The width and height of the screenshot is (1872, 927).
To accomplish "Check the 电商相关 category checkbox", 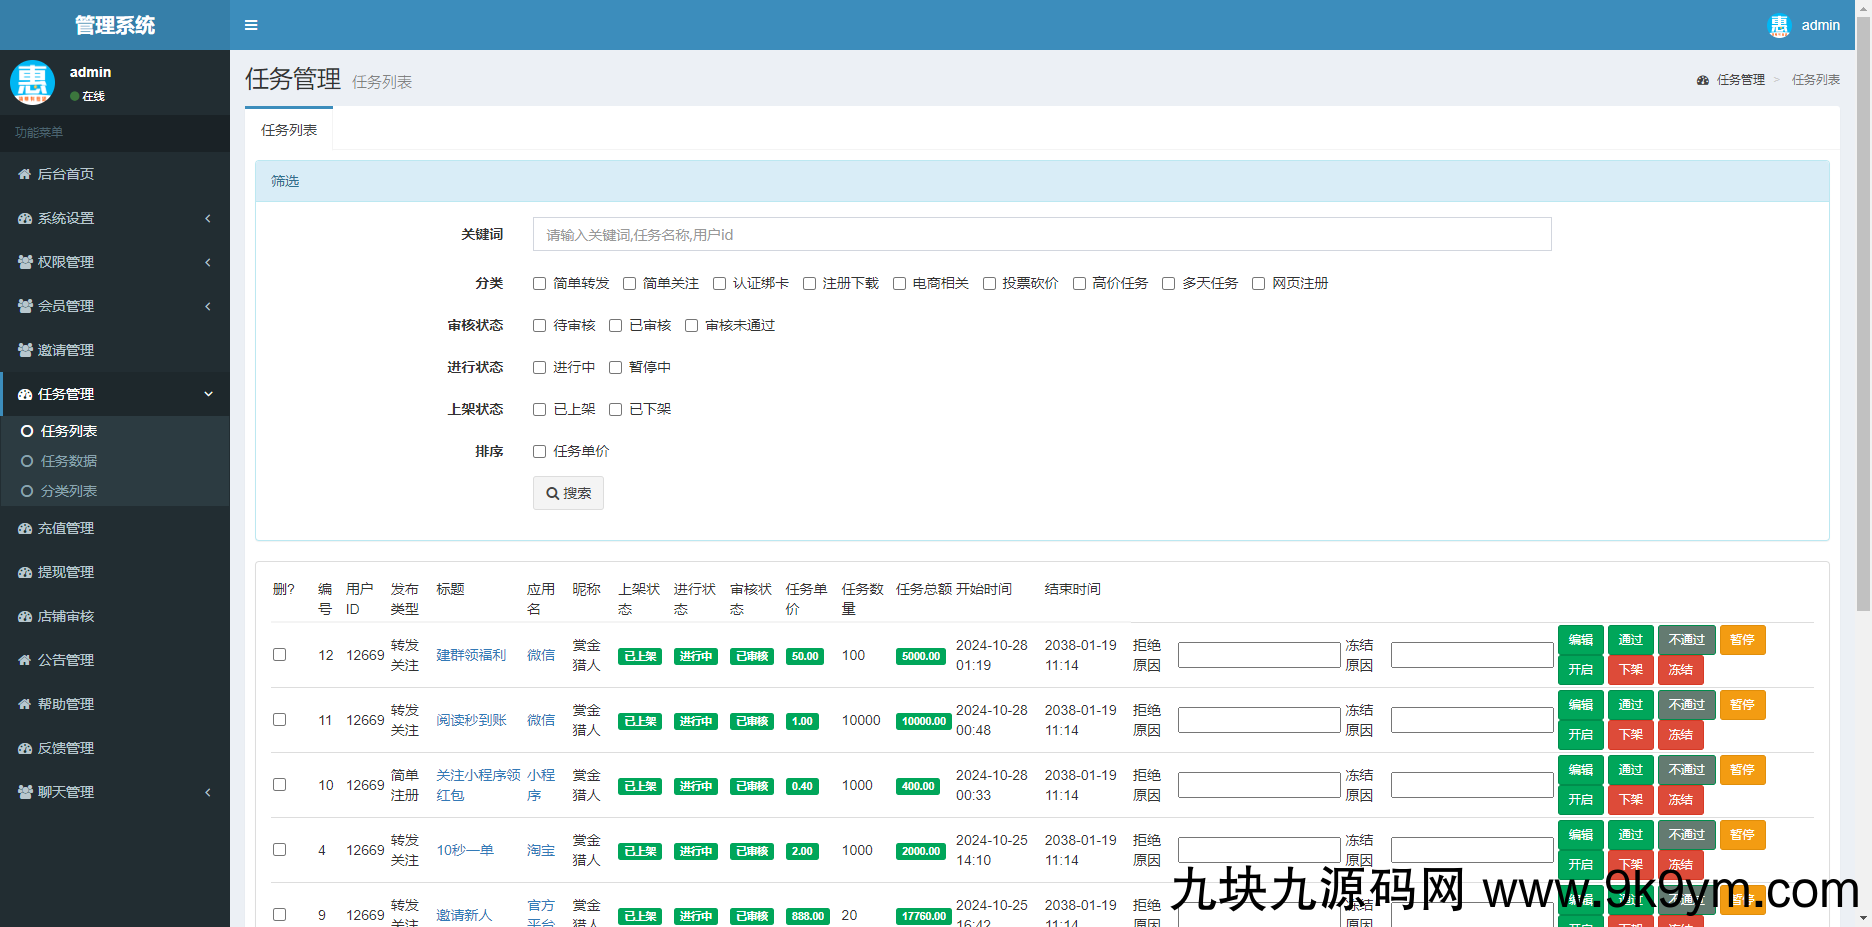I will pos(899,283).
